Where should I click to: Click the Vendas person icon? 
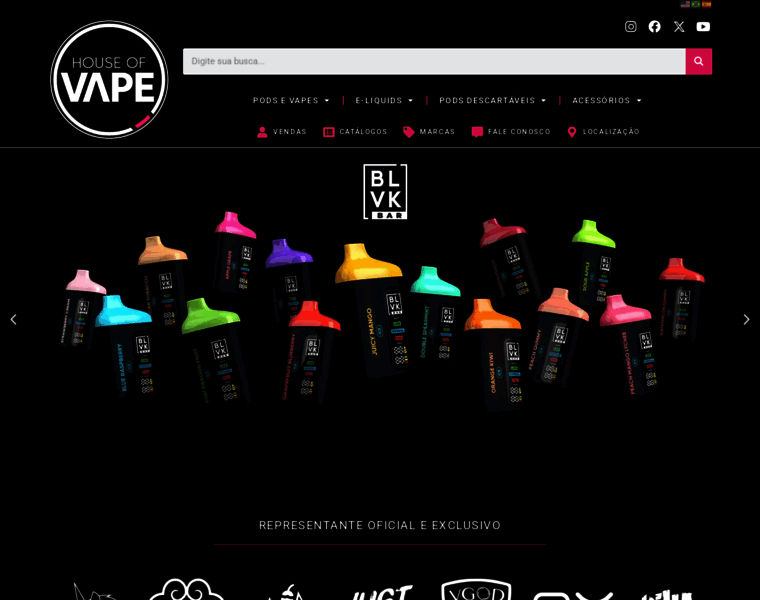[262, 132]
